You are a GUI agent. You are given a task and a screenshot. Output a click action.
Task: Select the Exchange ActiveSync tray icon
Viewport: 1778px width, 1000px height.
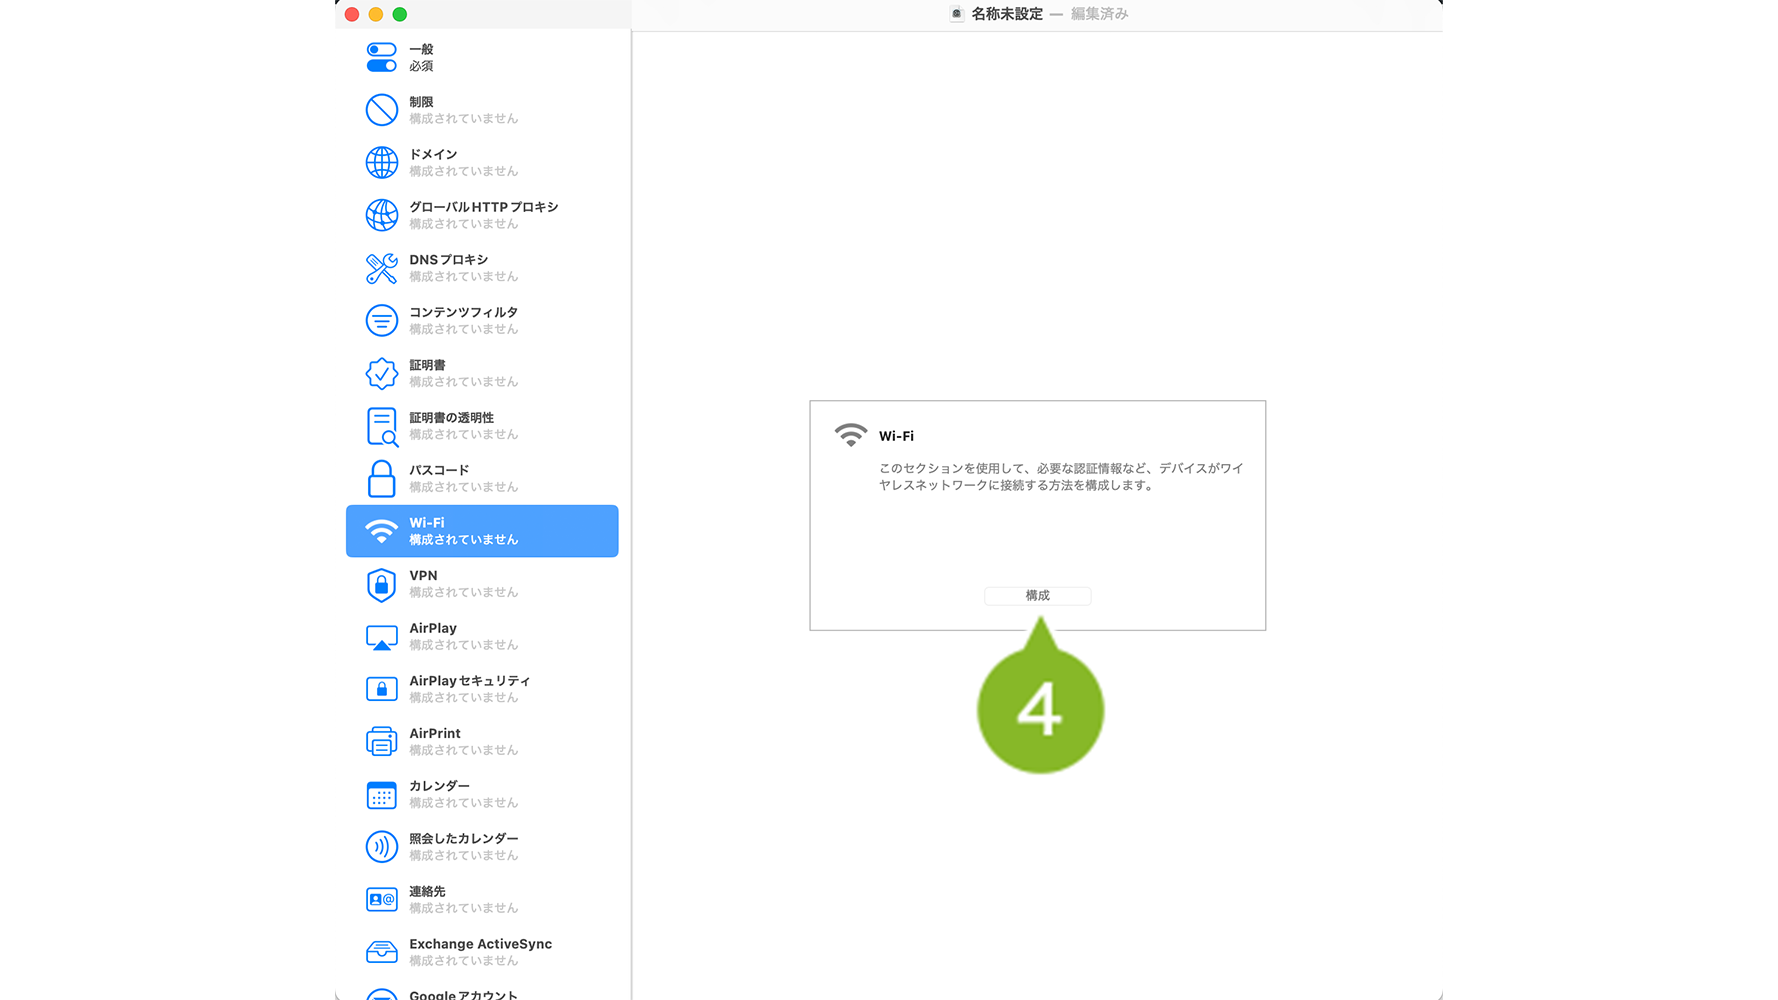(381, 952)
